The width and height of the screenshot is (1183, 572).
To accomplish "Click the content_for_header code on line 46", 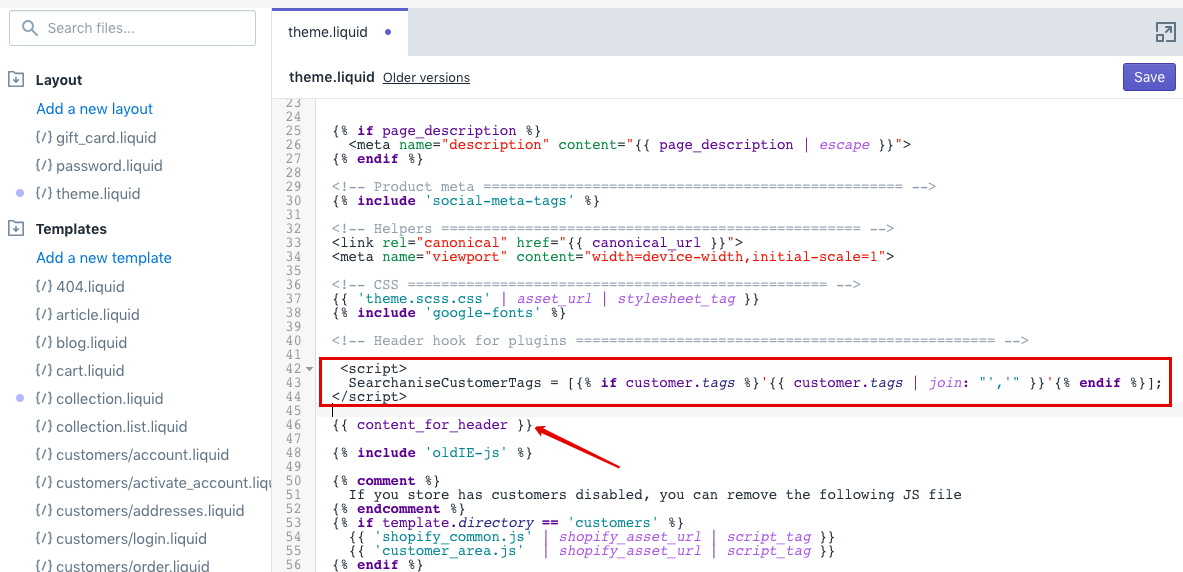I will point(432,425).
